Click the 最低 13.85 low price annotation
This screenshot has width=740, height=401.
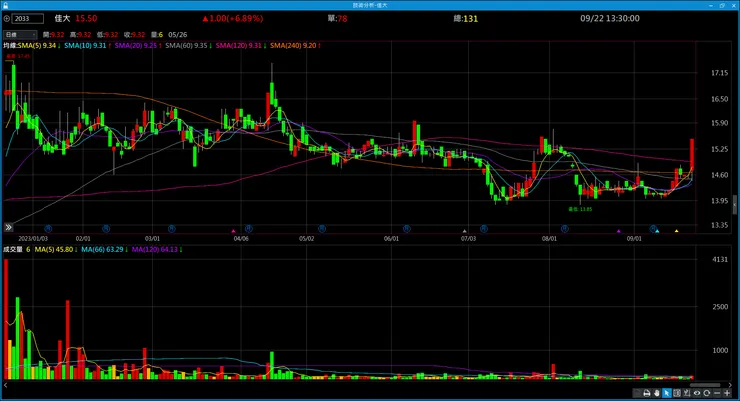pyautogui.click(x=580, y=209)
